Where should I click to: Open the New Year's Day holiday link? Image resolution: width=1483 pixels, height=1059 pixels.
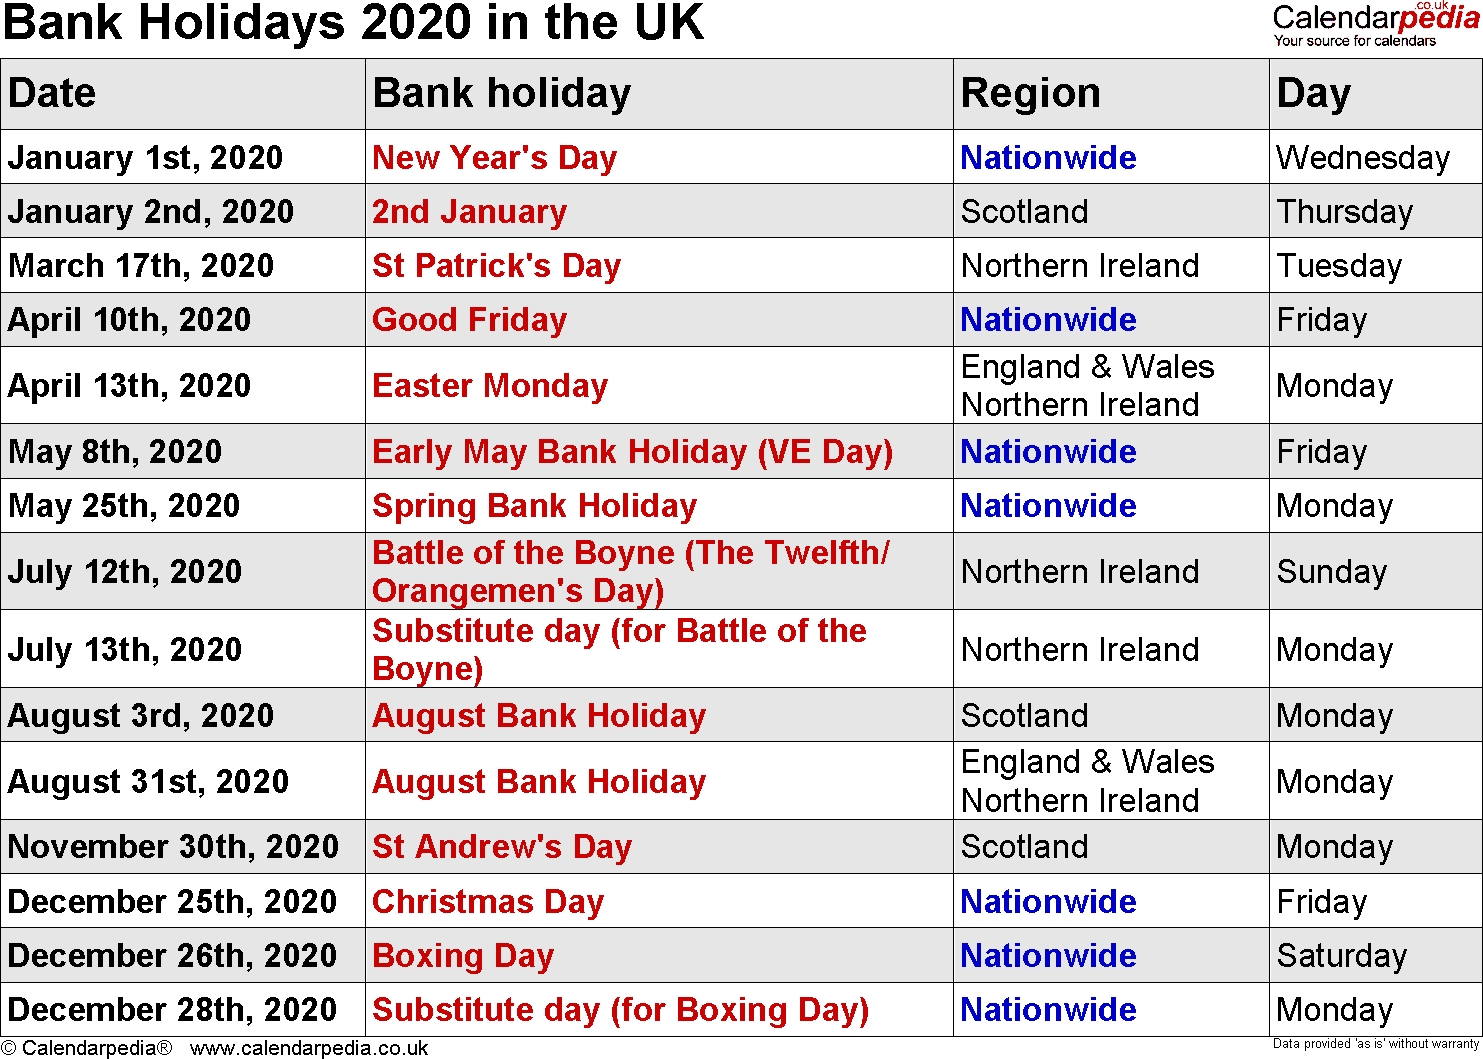click(494, 158)
